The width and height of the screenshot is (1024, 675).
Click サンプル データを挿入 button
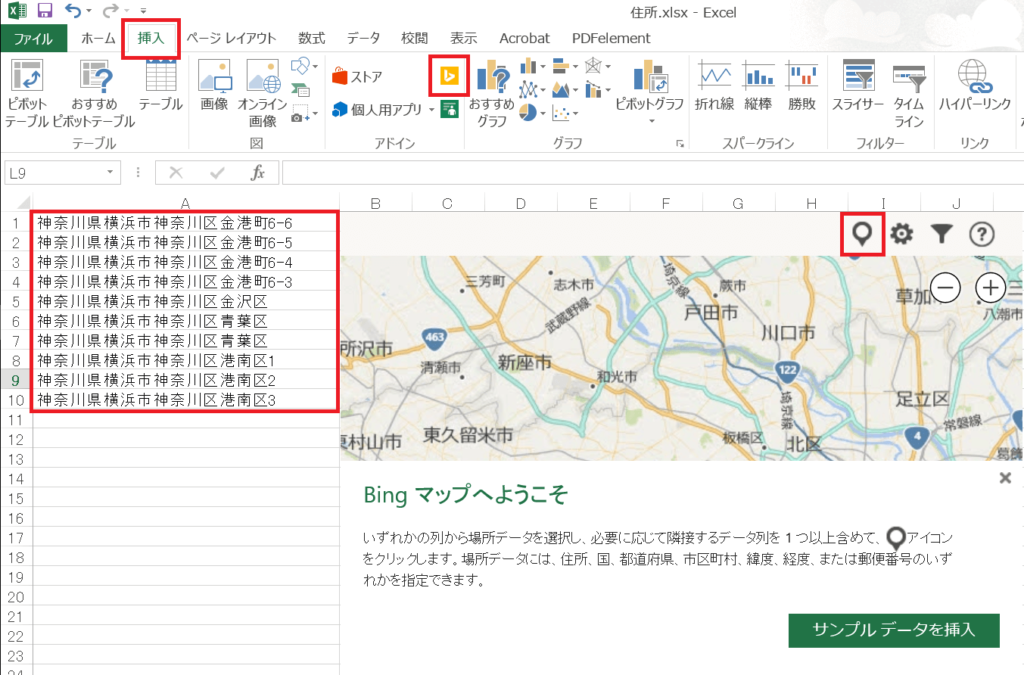coord(893,630)
